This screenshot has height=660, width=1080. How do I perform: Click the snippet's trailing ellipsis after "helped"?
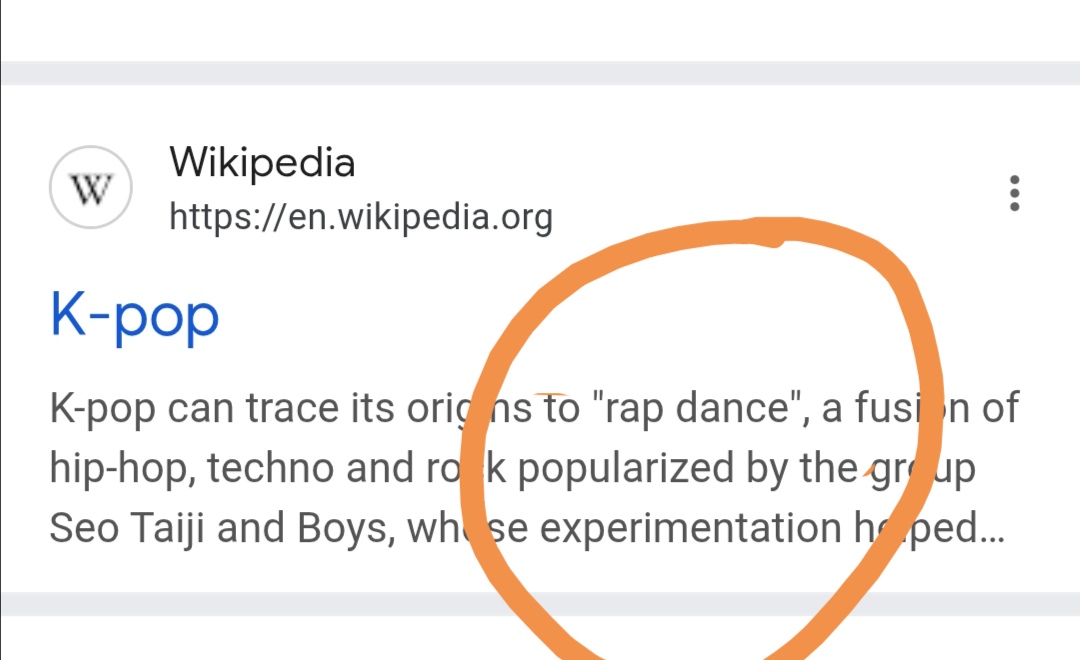(993, 531)
